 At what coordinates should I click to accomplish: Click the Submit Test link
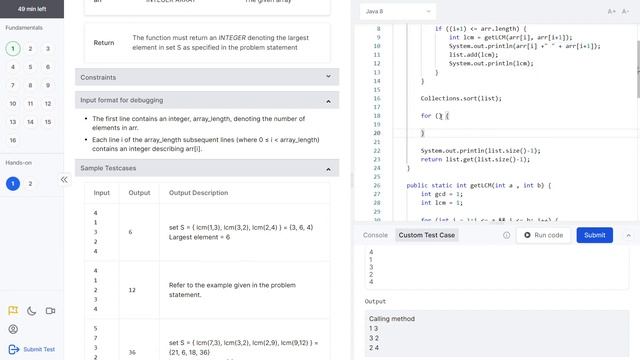point(39,349)
